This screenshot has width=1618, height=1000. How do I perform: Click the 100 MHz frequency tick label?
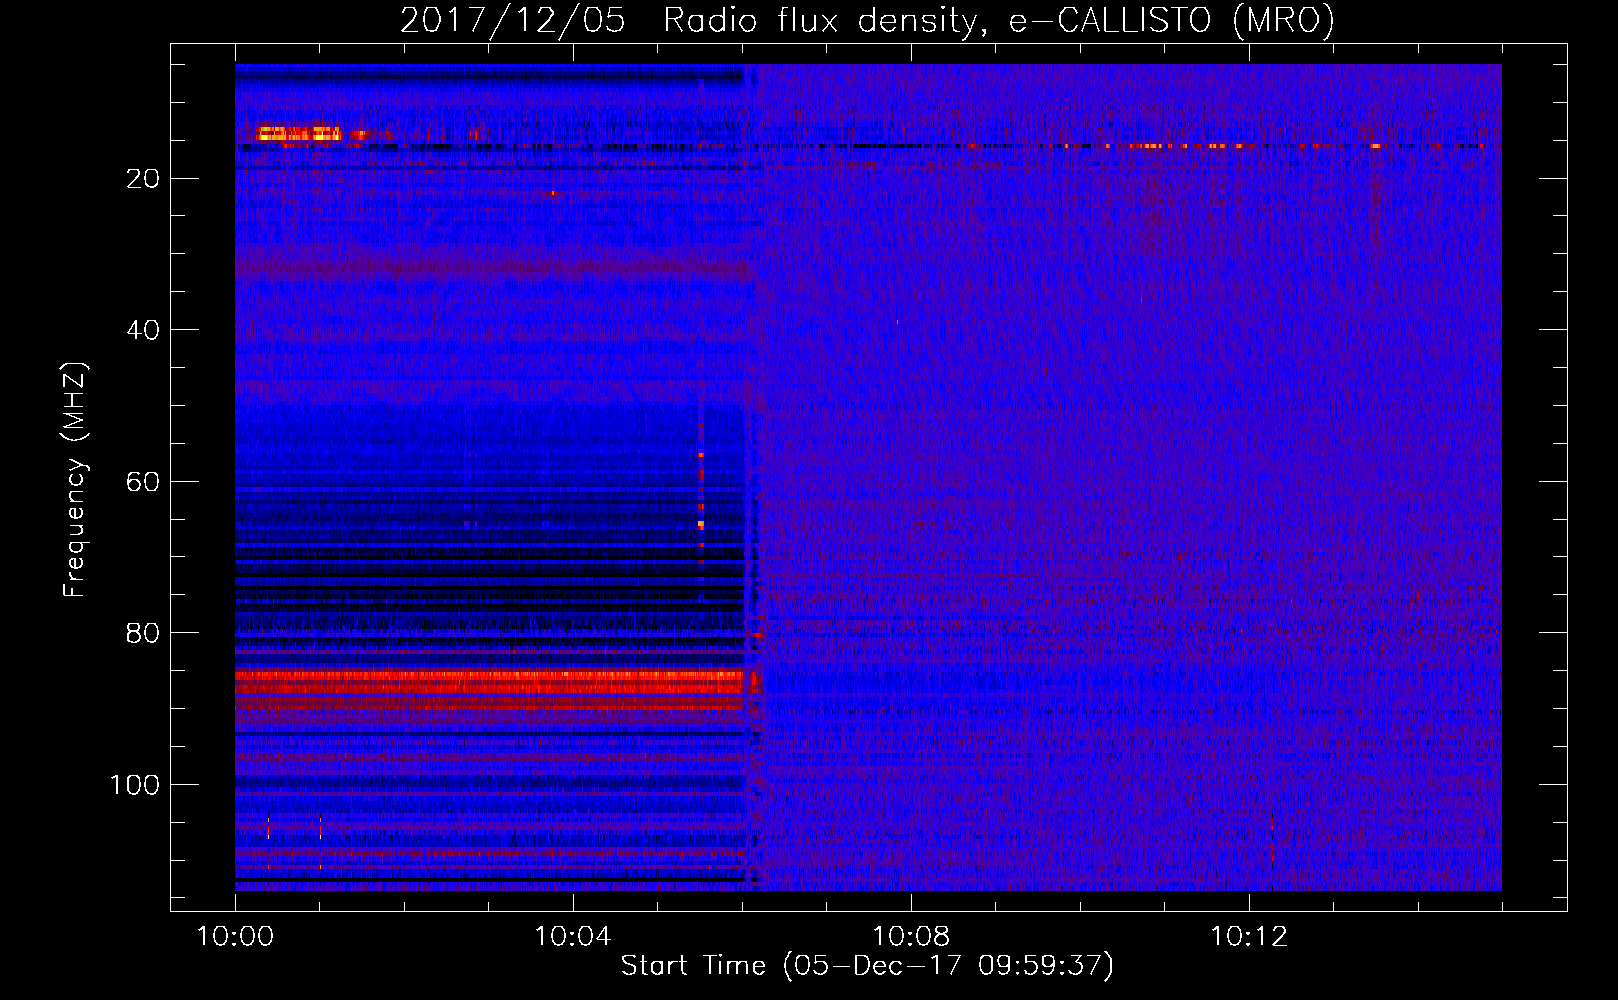tap(135, 785)
